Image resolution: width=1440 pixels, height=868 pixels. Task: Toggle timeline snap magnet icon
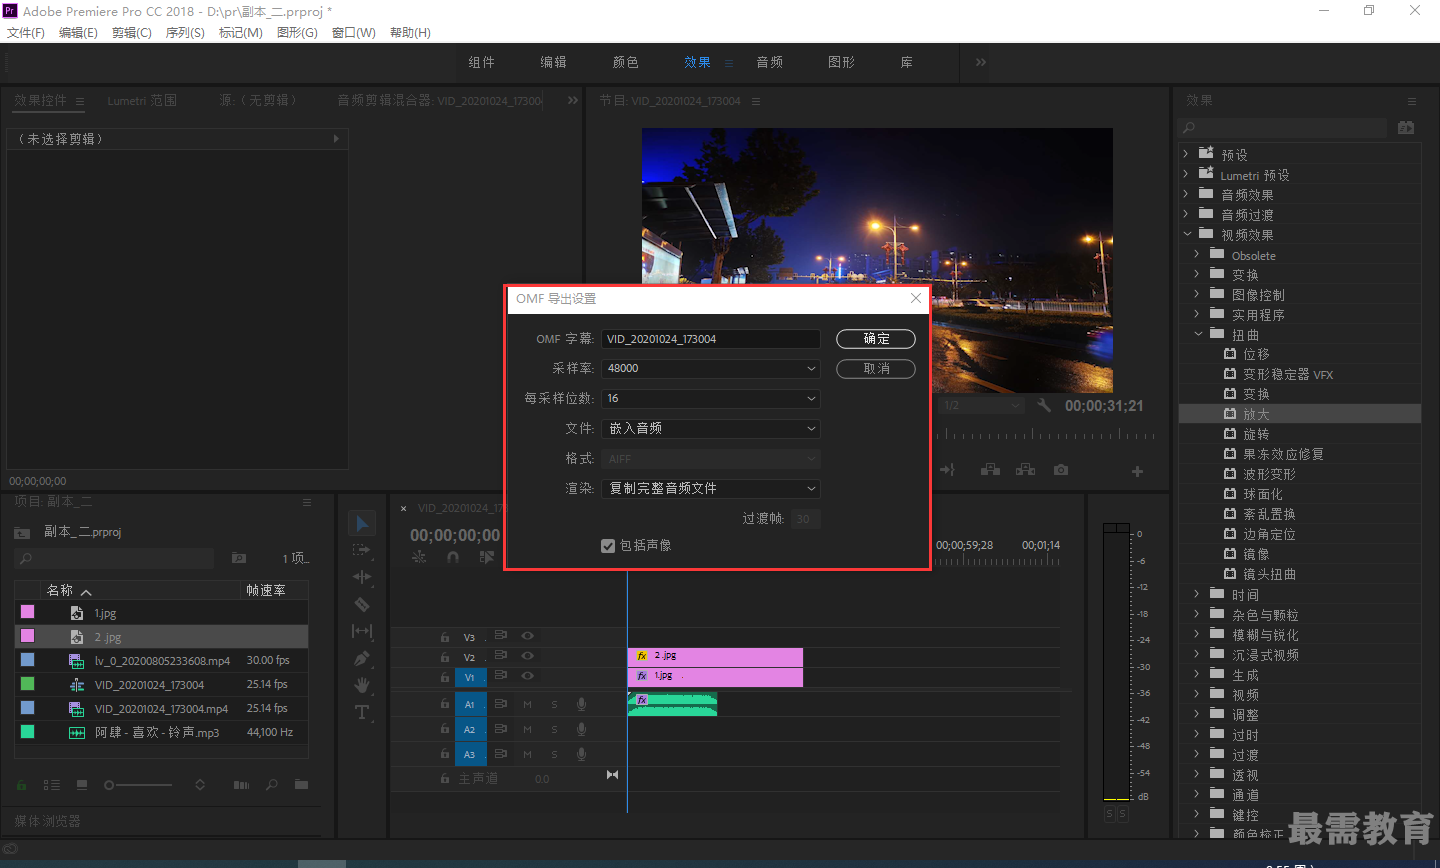click(x=453, y=557)
